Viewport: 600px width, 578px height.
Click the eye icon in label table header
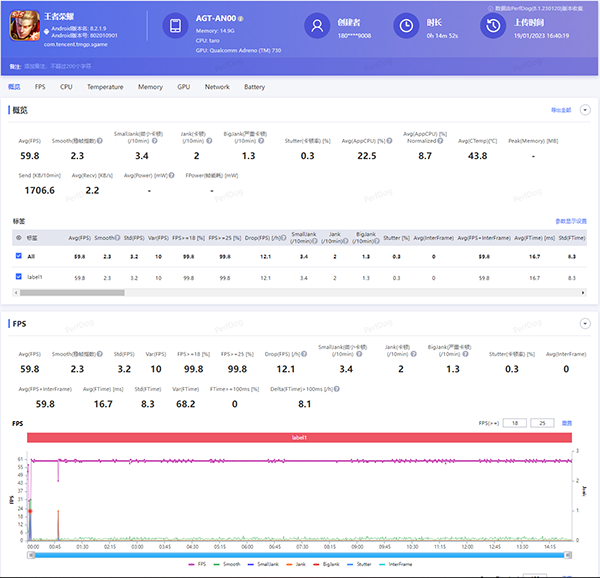pyautogui.click(x=20, y=238)
